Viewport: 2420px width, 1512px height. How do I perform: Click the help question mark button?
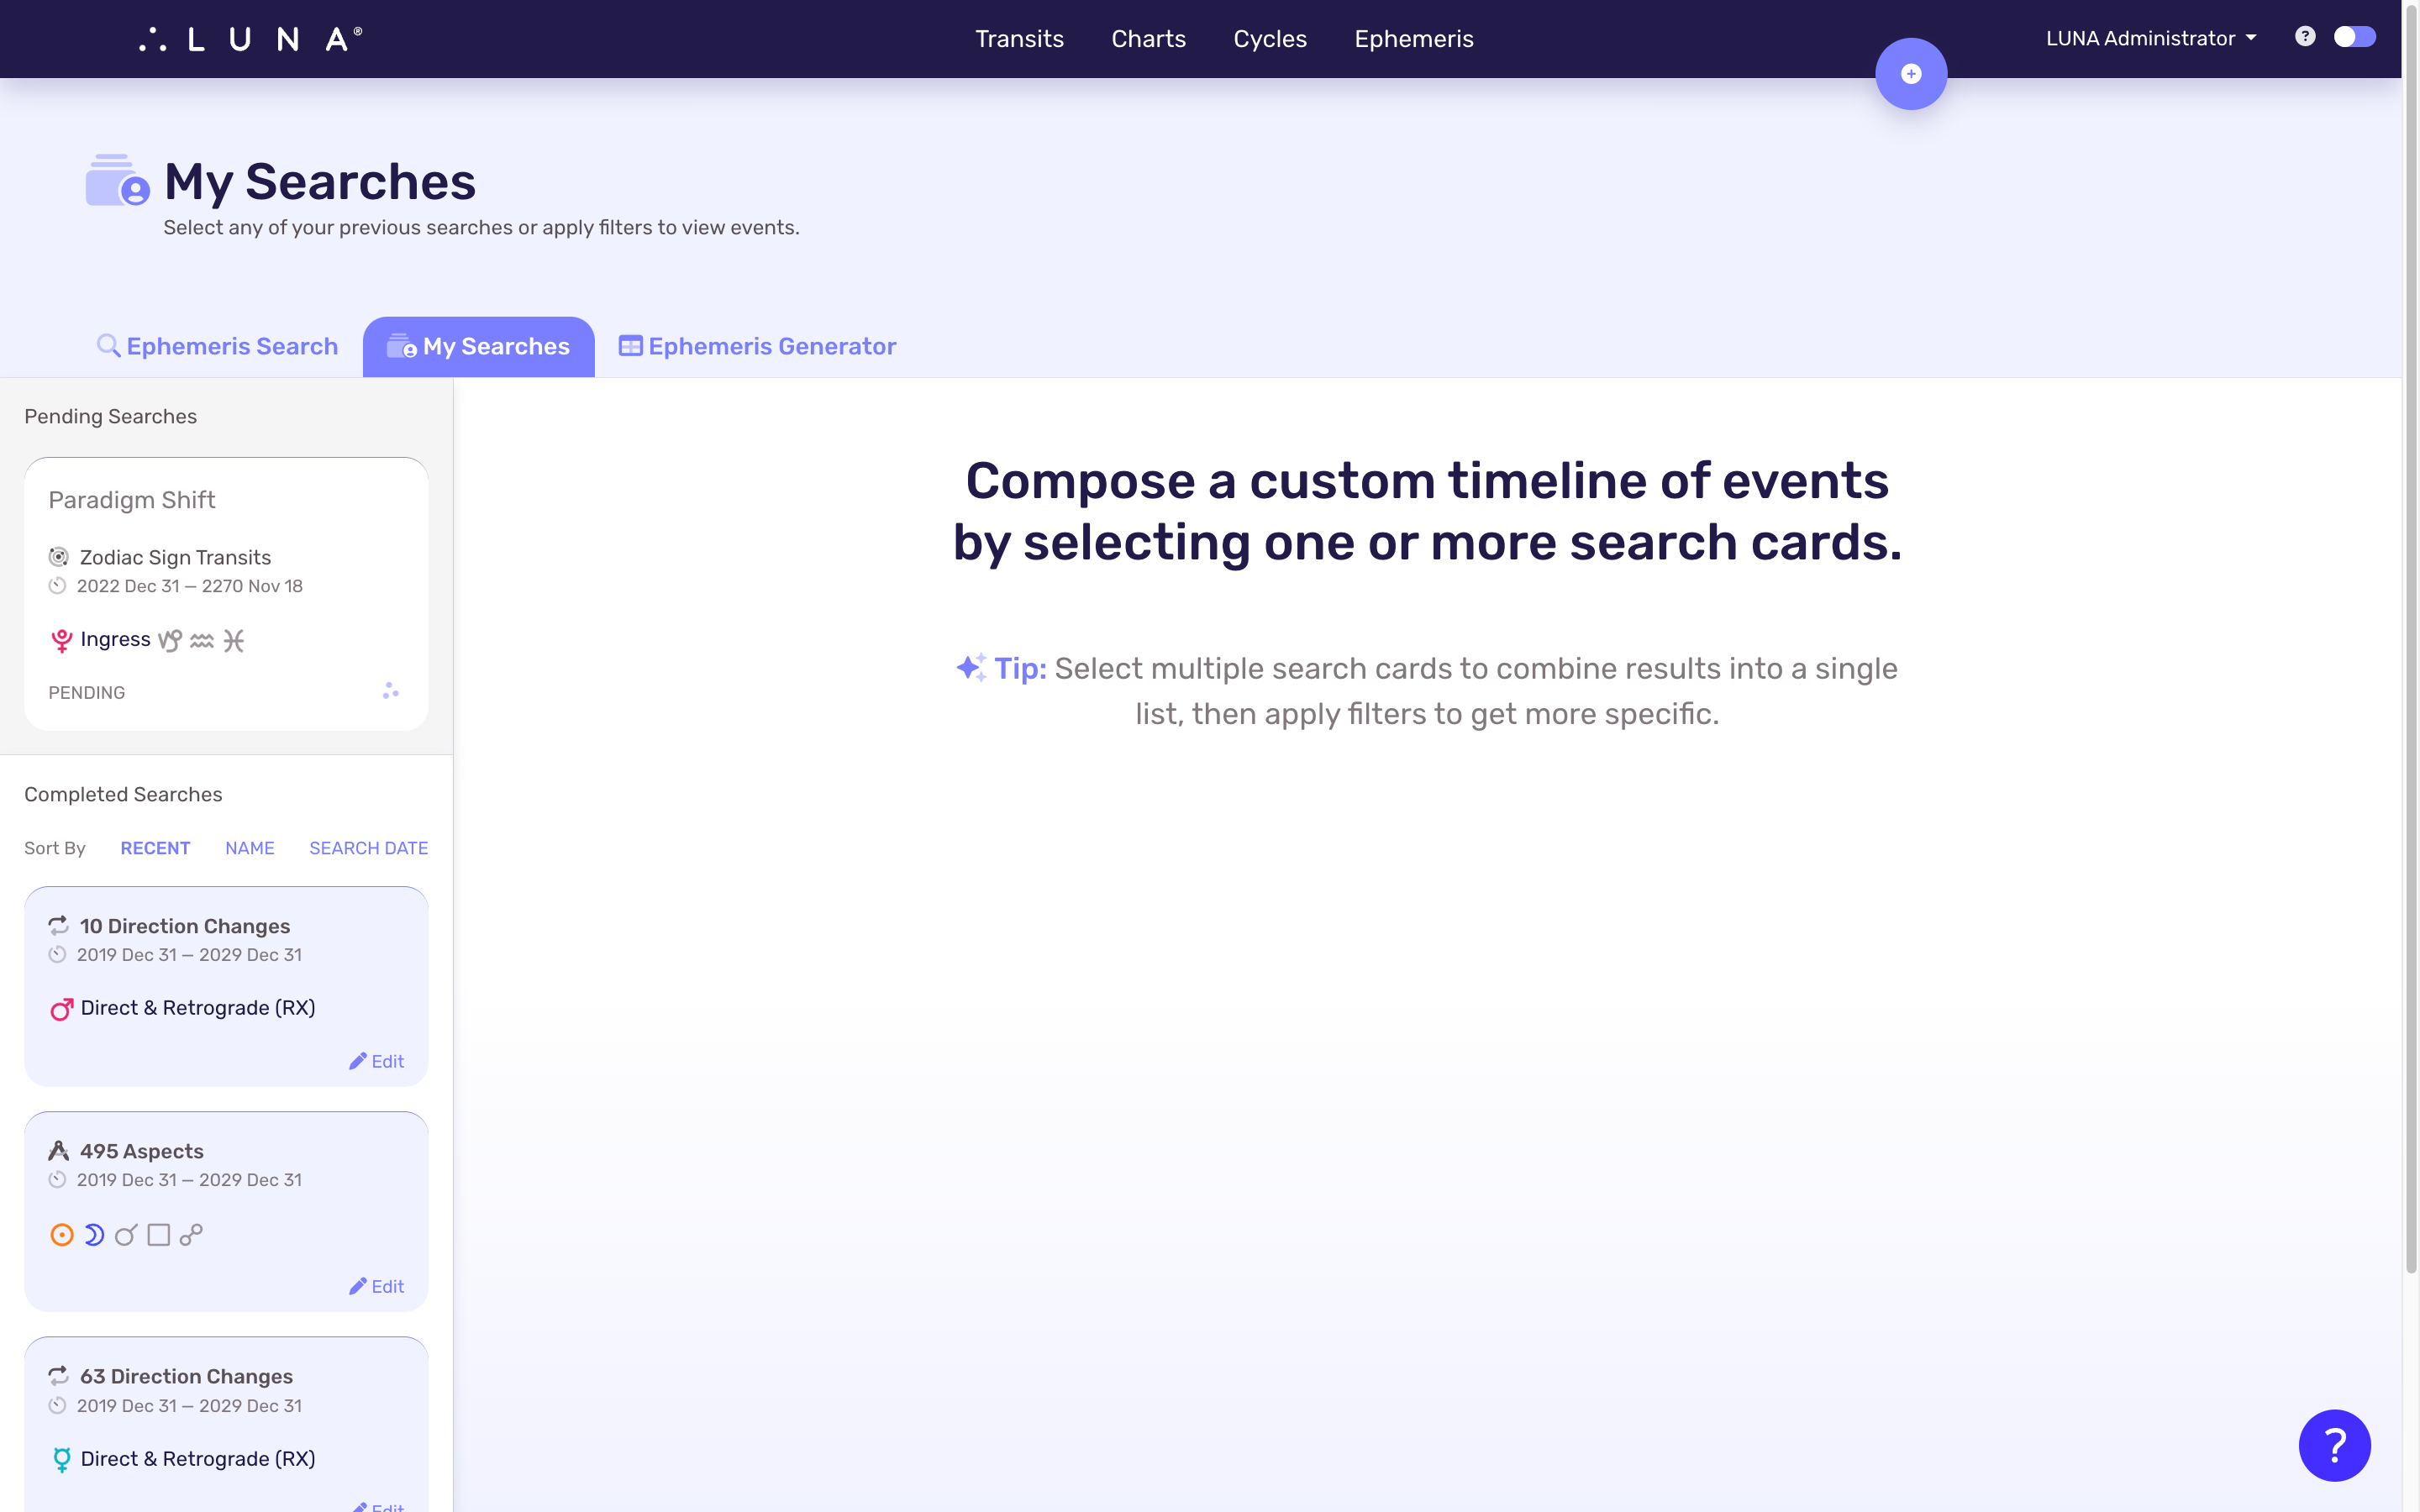coord(2334,1444)
